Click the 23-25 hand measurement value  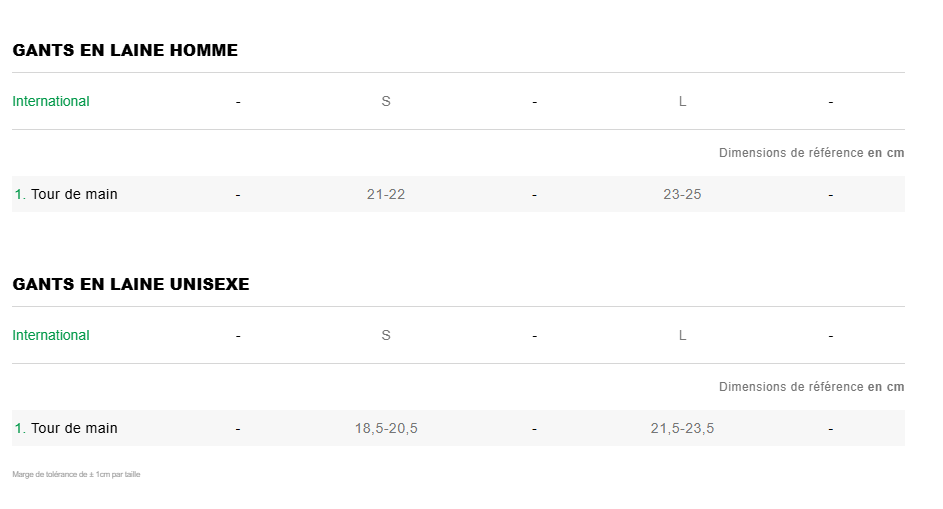coord(683,194)
